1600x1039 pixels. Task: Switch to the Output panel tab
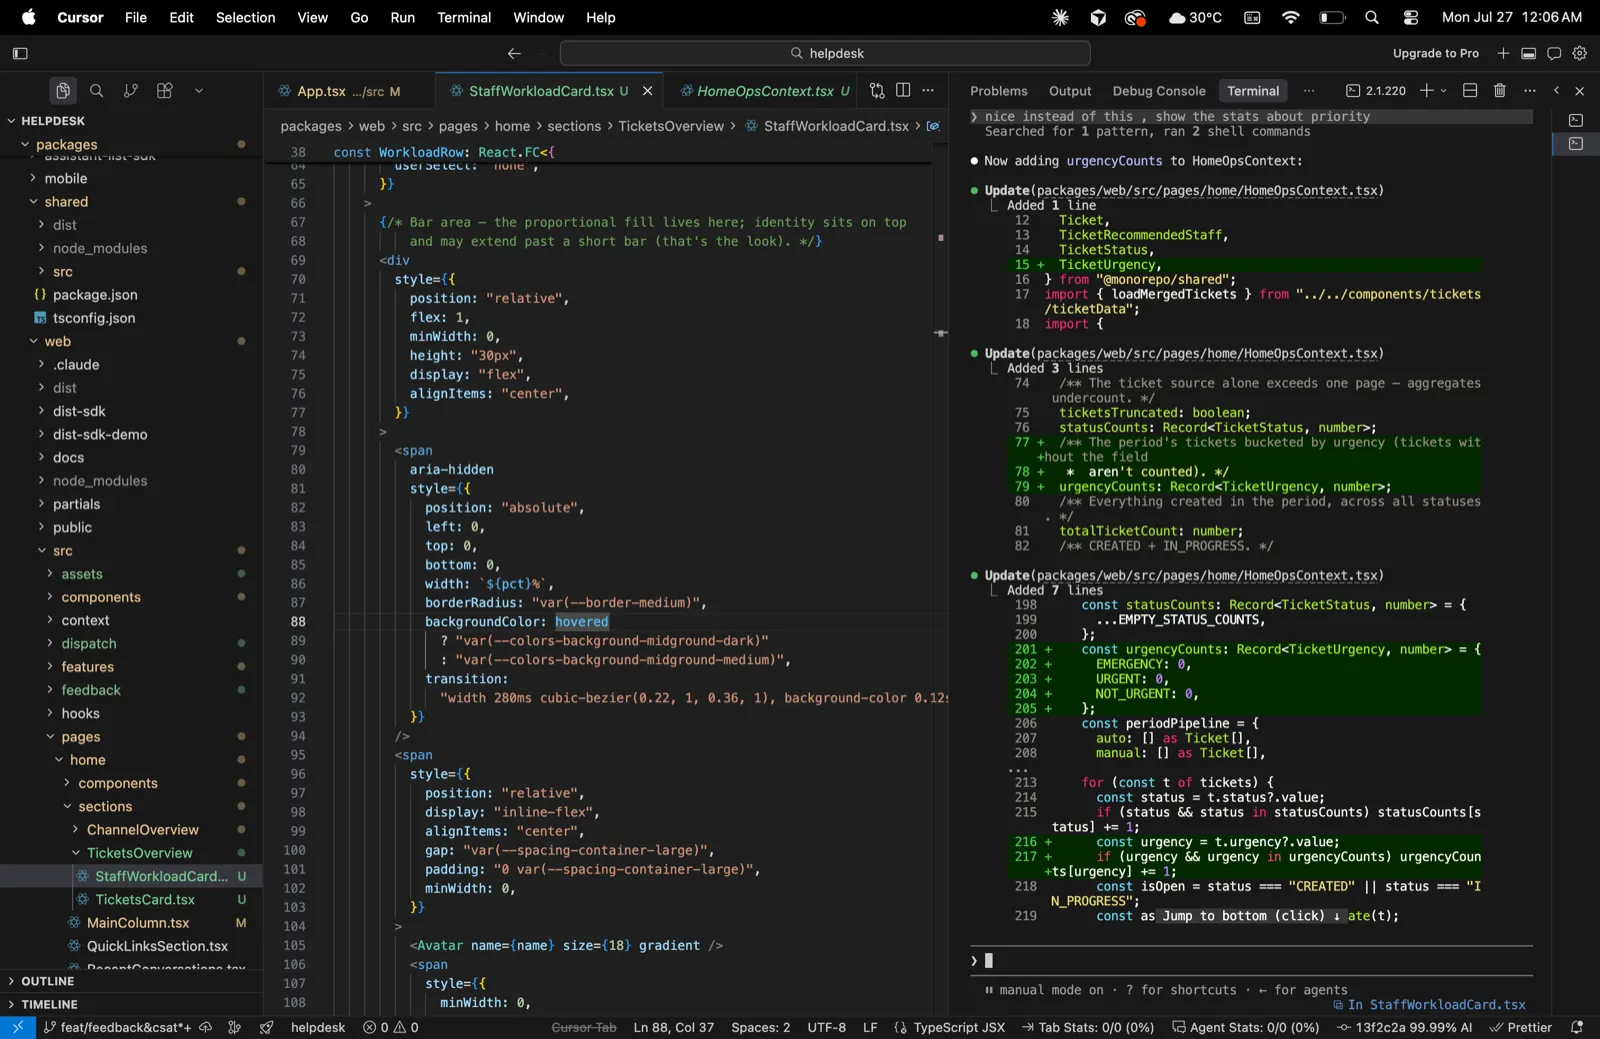click(1070, 91)
